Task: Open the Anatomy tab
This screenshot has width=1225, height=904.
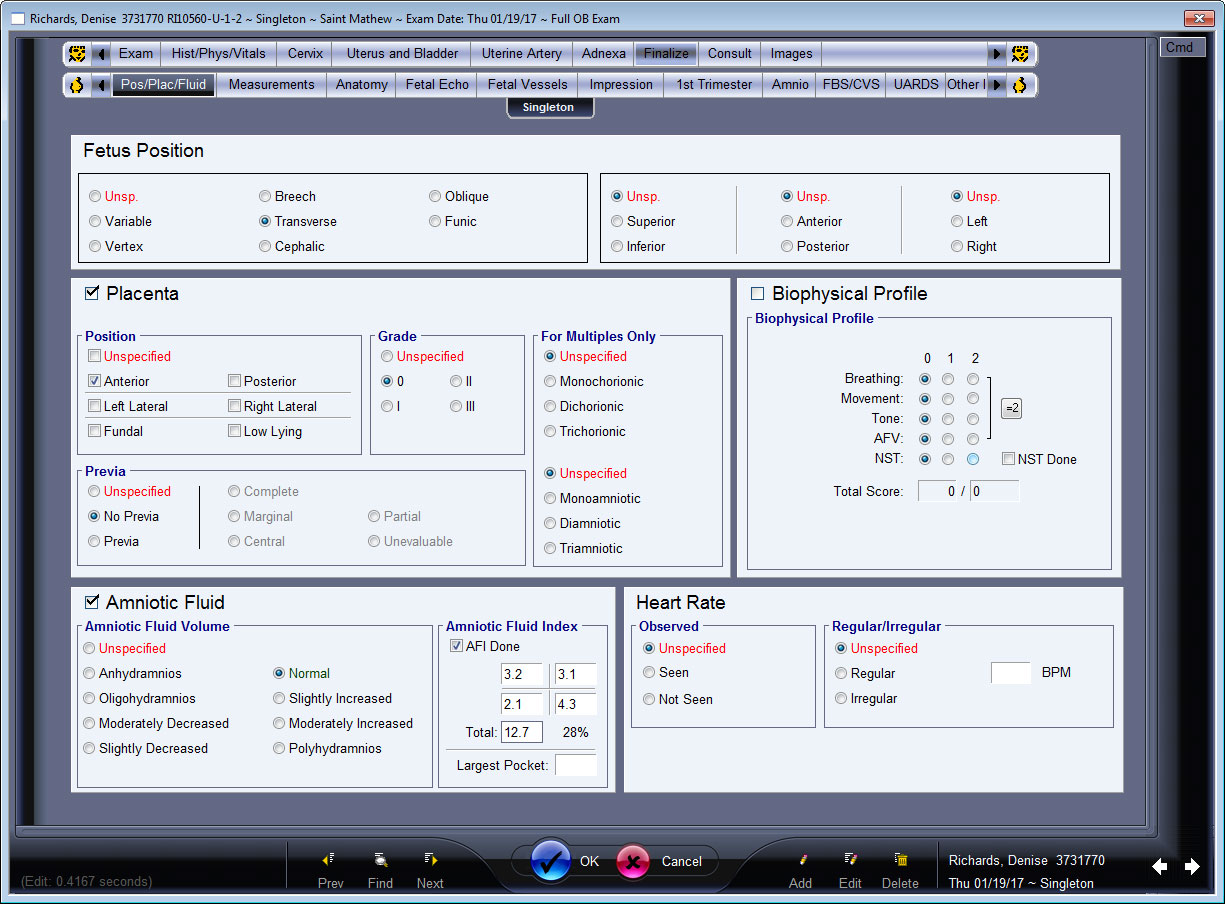Action: 362,85
